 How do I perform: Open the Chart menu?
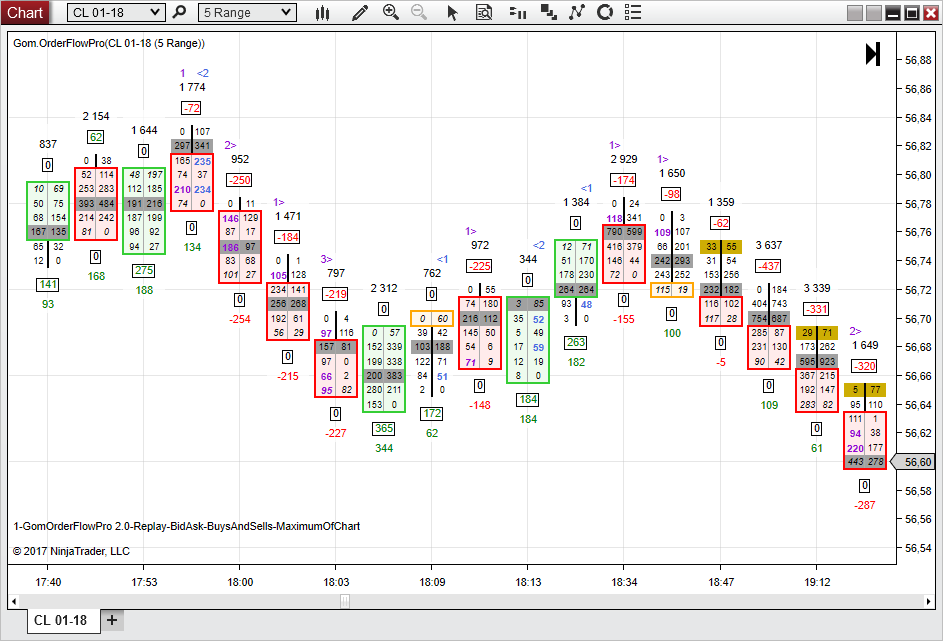click(24, 12)
